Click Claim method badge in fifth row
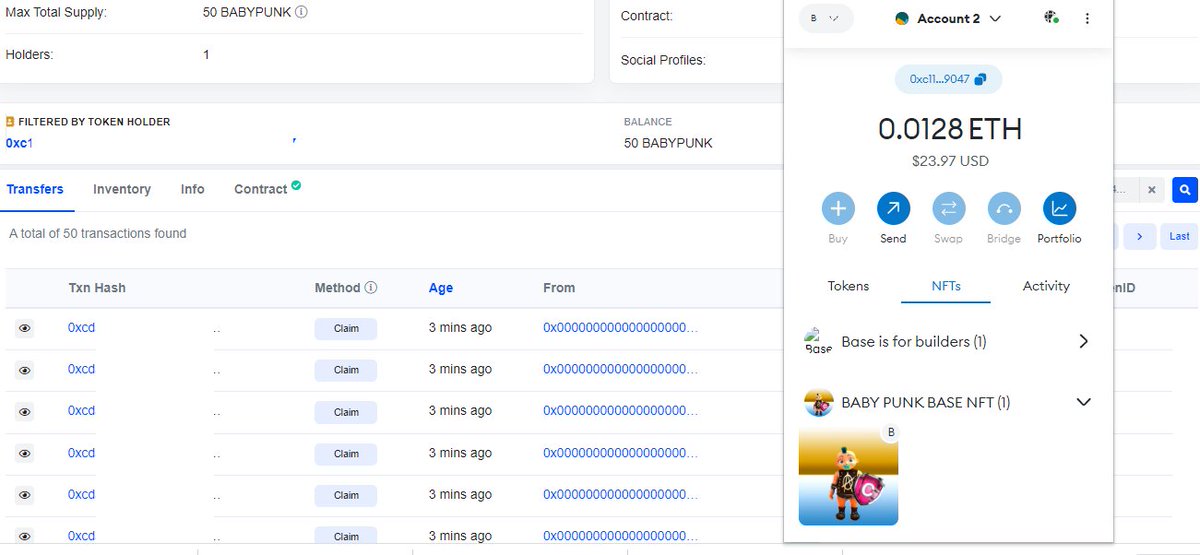 point(346,495)
